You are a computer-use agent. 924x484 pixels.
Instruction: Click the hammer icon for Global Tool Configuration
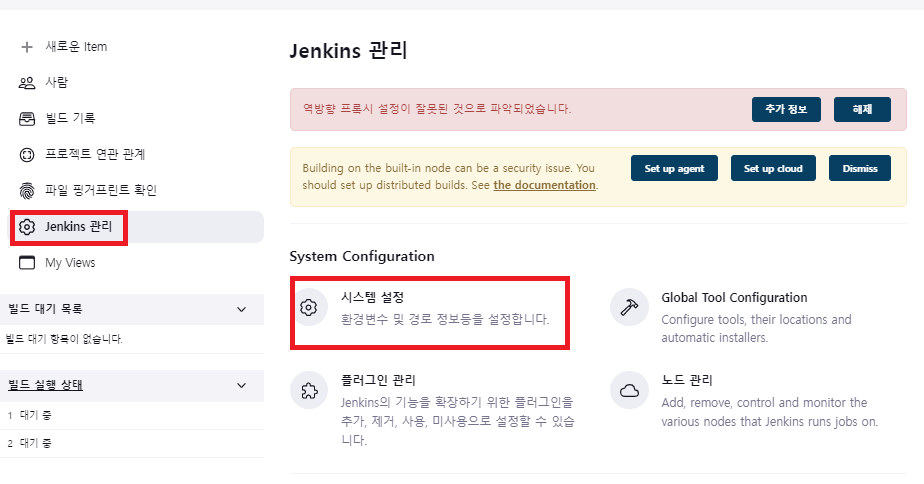(x=629, y=307)
